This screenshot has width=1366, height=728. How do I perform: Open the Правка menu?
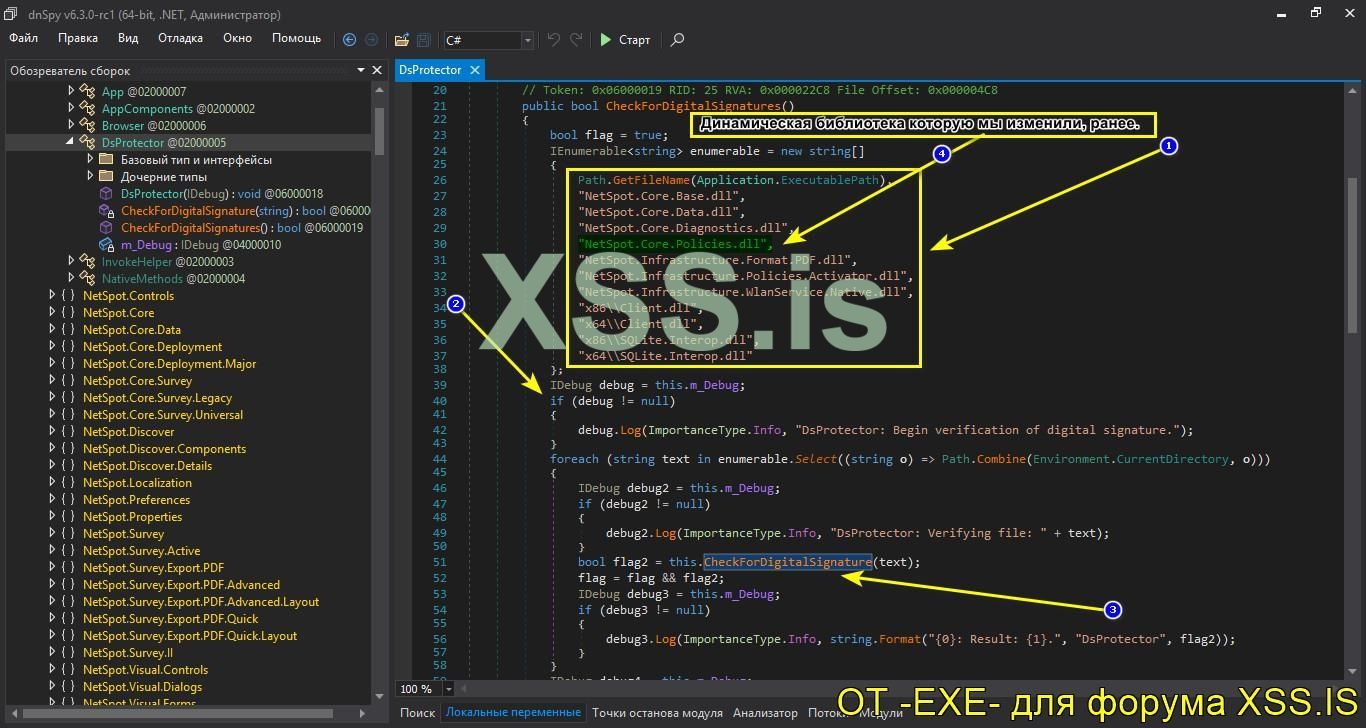tap(78, 38)
